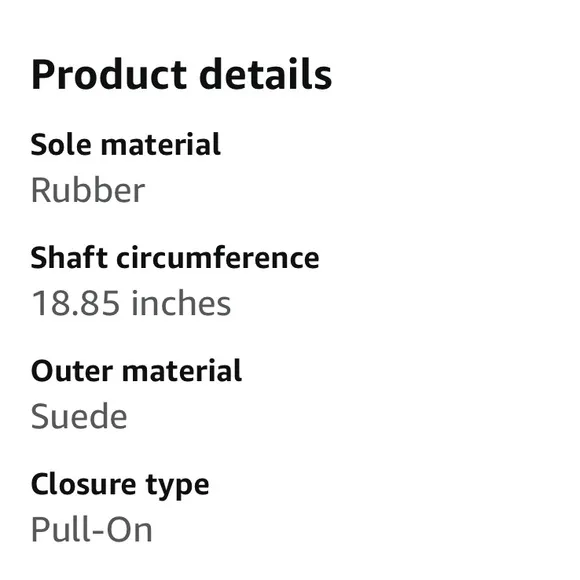
Task: Click the Pull-On value text
Action: coord(92,530)
